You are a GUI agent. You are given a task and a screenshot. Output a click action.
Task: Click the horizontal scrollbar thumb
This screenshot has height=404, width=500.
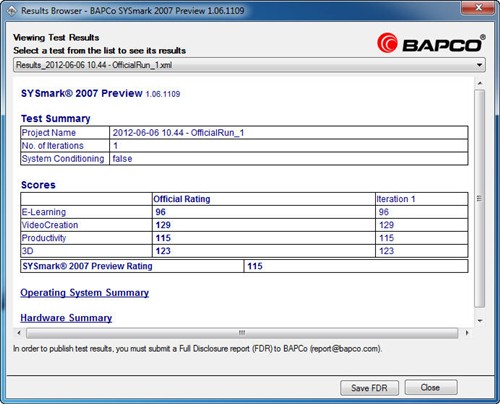(242, 333)
